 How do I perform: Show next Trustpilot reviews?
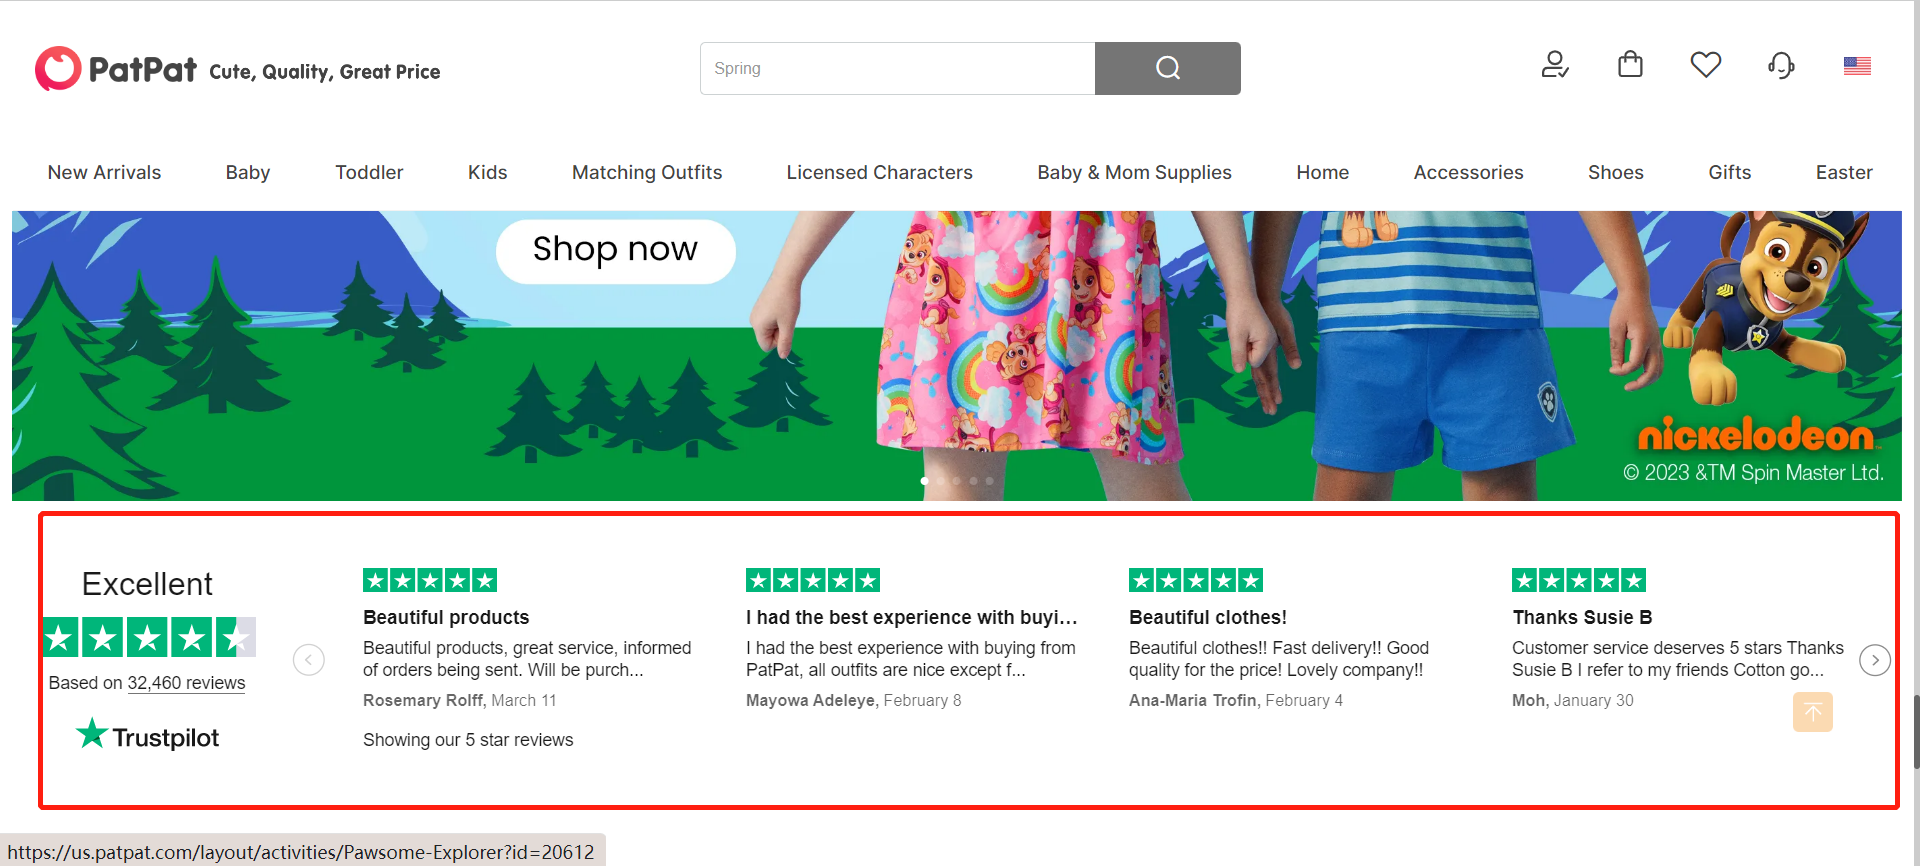tap(1875, 660)
